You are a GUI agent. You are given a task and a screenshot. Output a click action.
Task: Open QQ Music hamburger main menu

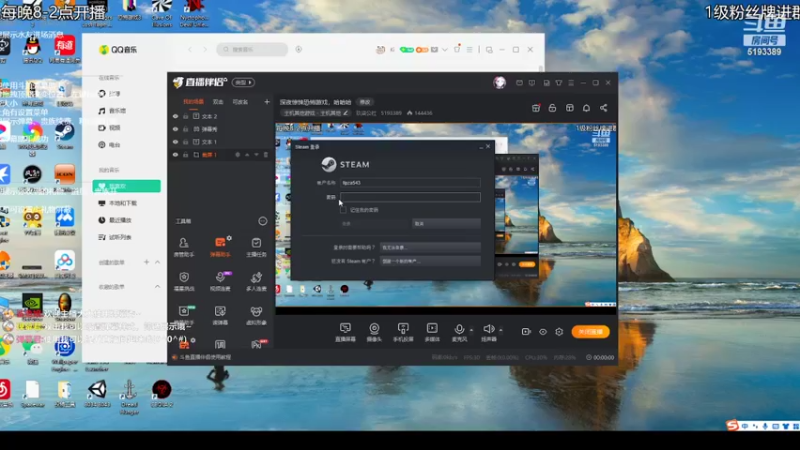point(469,49)
